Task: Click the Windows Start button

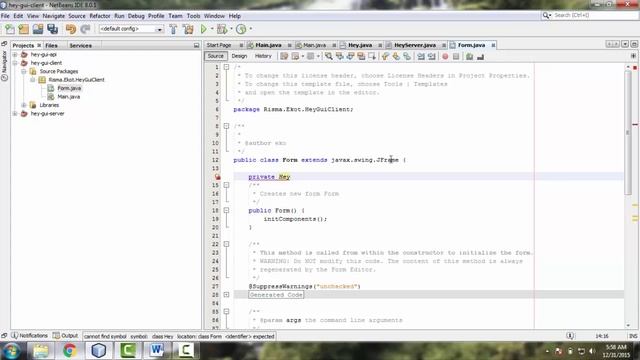Action: pyautogui.click(x=11, y=351)
